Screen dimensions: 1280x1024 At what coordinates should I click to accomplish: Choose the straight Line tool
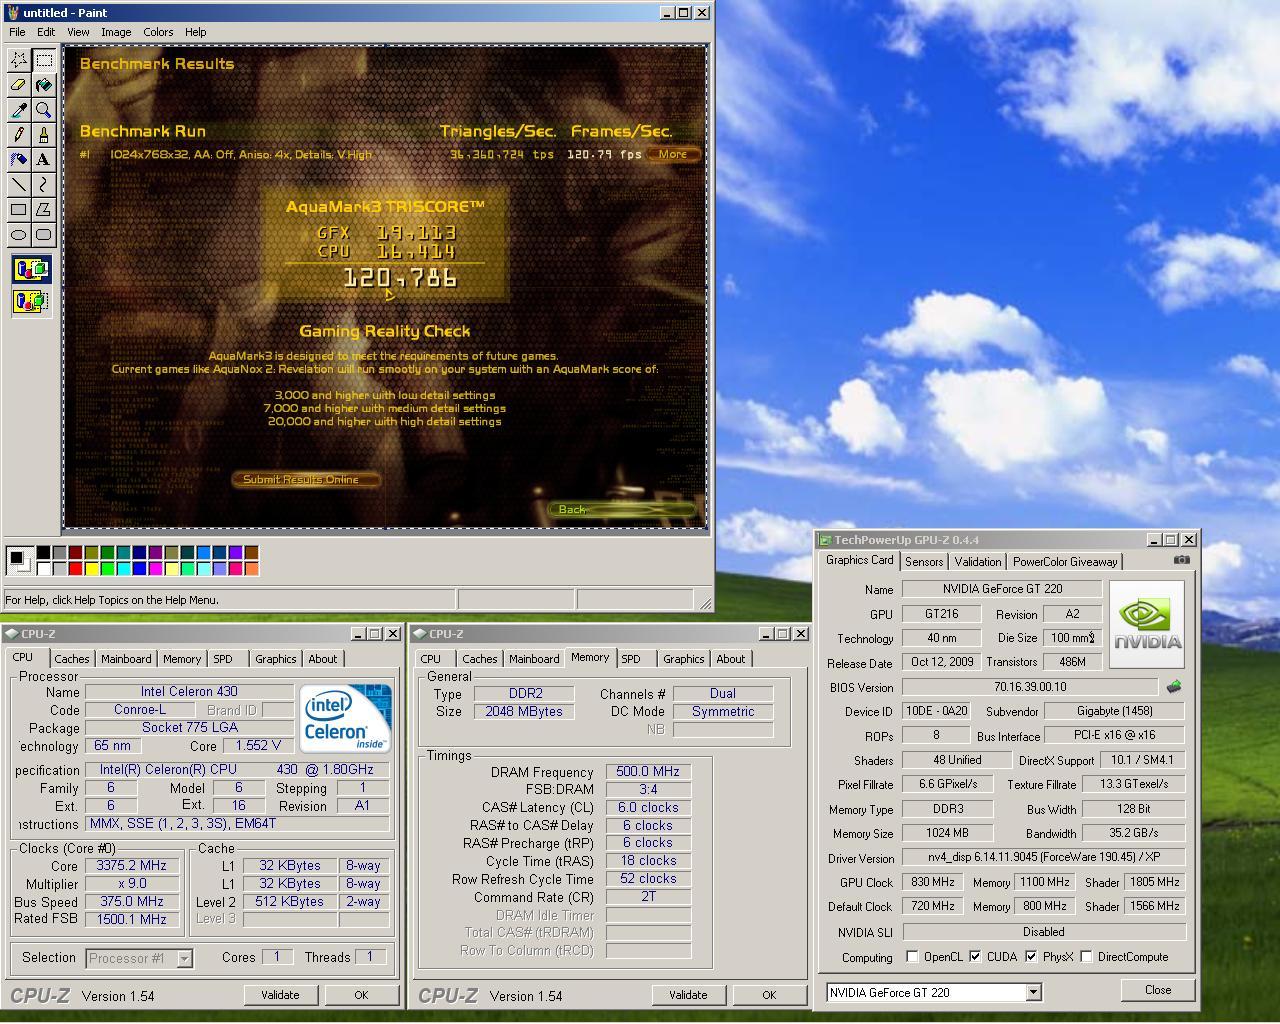pyautogui.click(x=18, y=185)
